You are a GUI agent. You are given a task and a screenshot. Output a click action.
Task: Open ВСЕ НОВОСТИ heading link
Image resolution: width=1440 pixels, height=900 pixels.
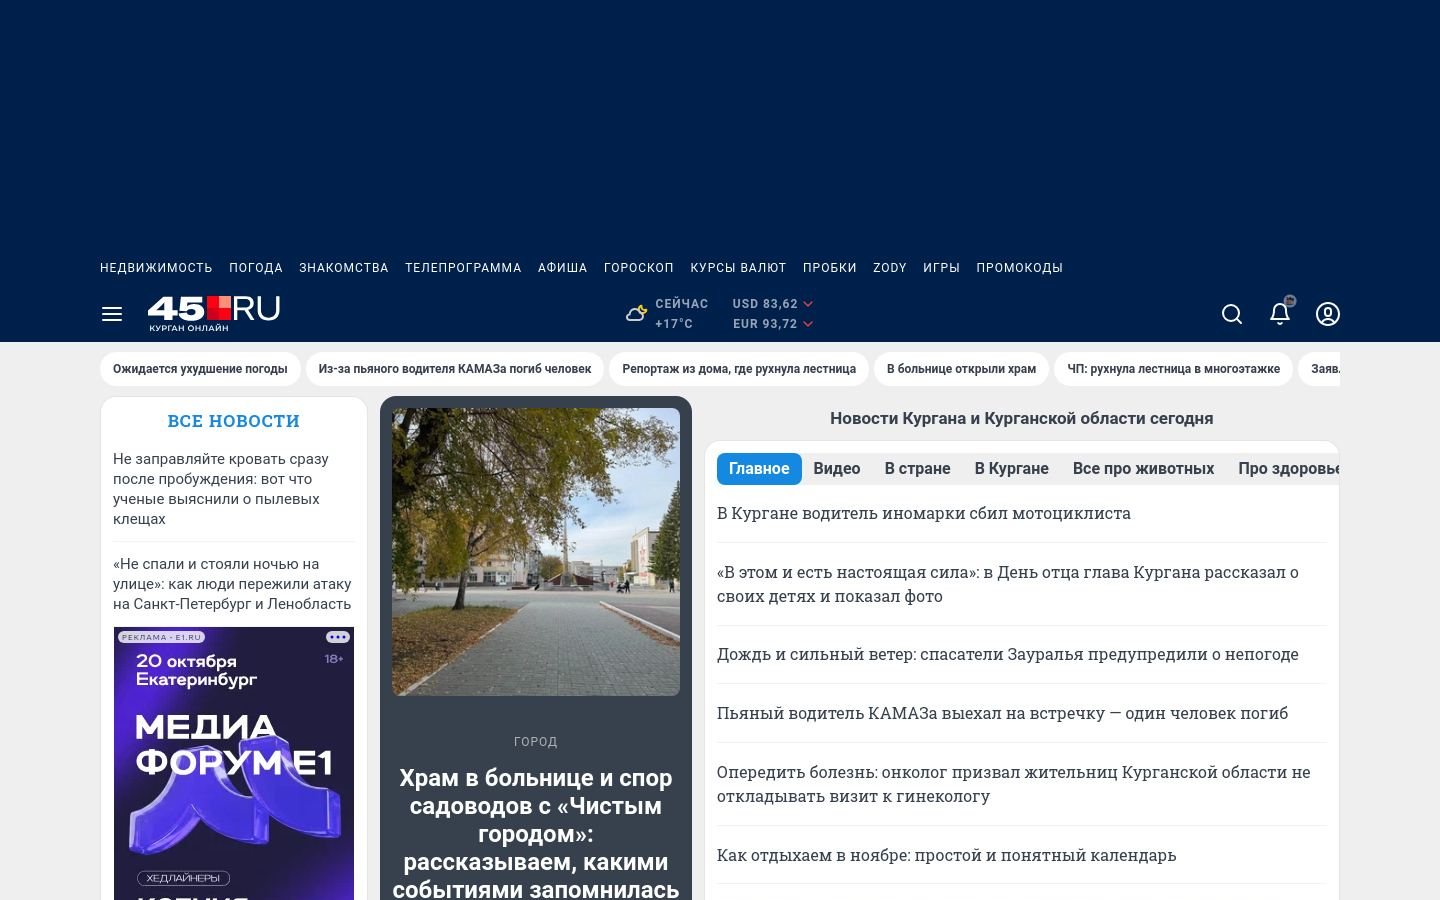click(234, 421)
